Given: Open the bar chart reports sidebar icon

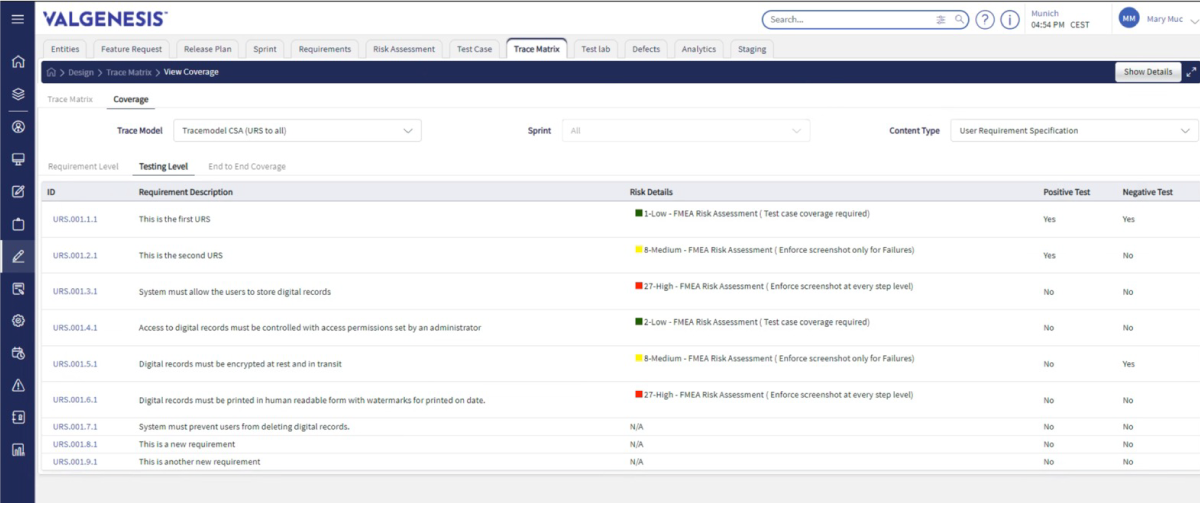Looking at the screenshot, I should [x=17, y=450].
